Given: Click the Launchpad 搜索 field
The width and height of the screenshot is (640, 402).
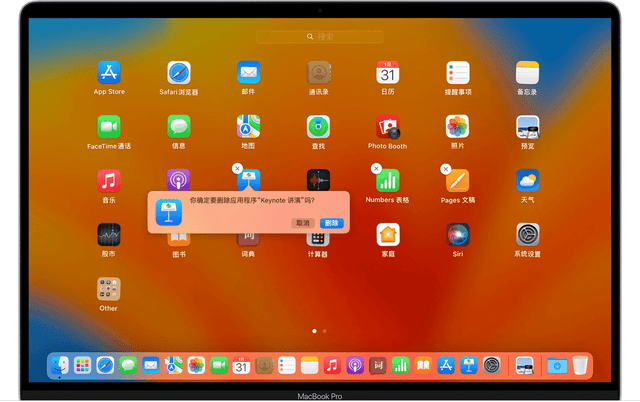Looking at the screenshot, I should (x=320, y=37).
